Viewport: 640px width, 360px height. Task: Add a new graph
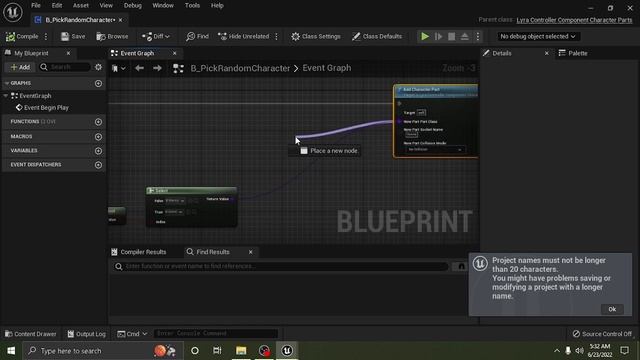(98, 83)
